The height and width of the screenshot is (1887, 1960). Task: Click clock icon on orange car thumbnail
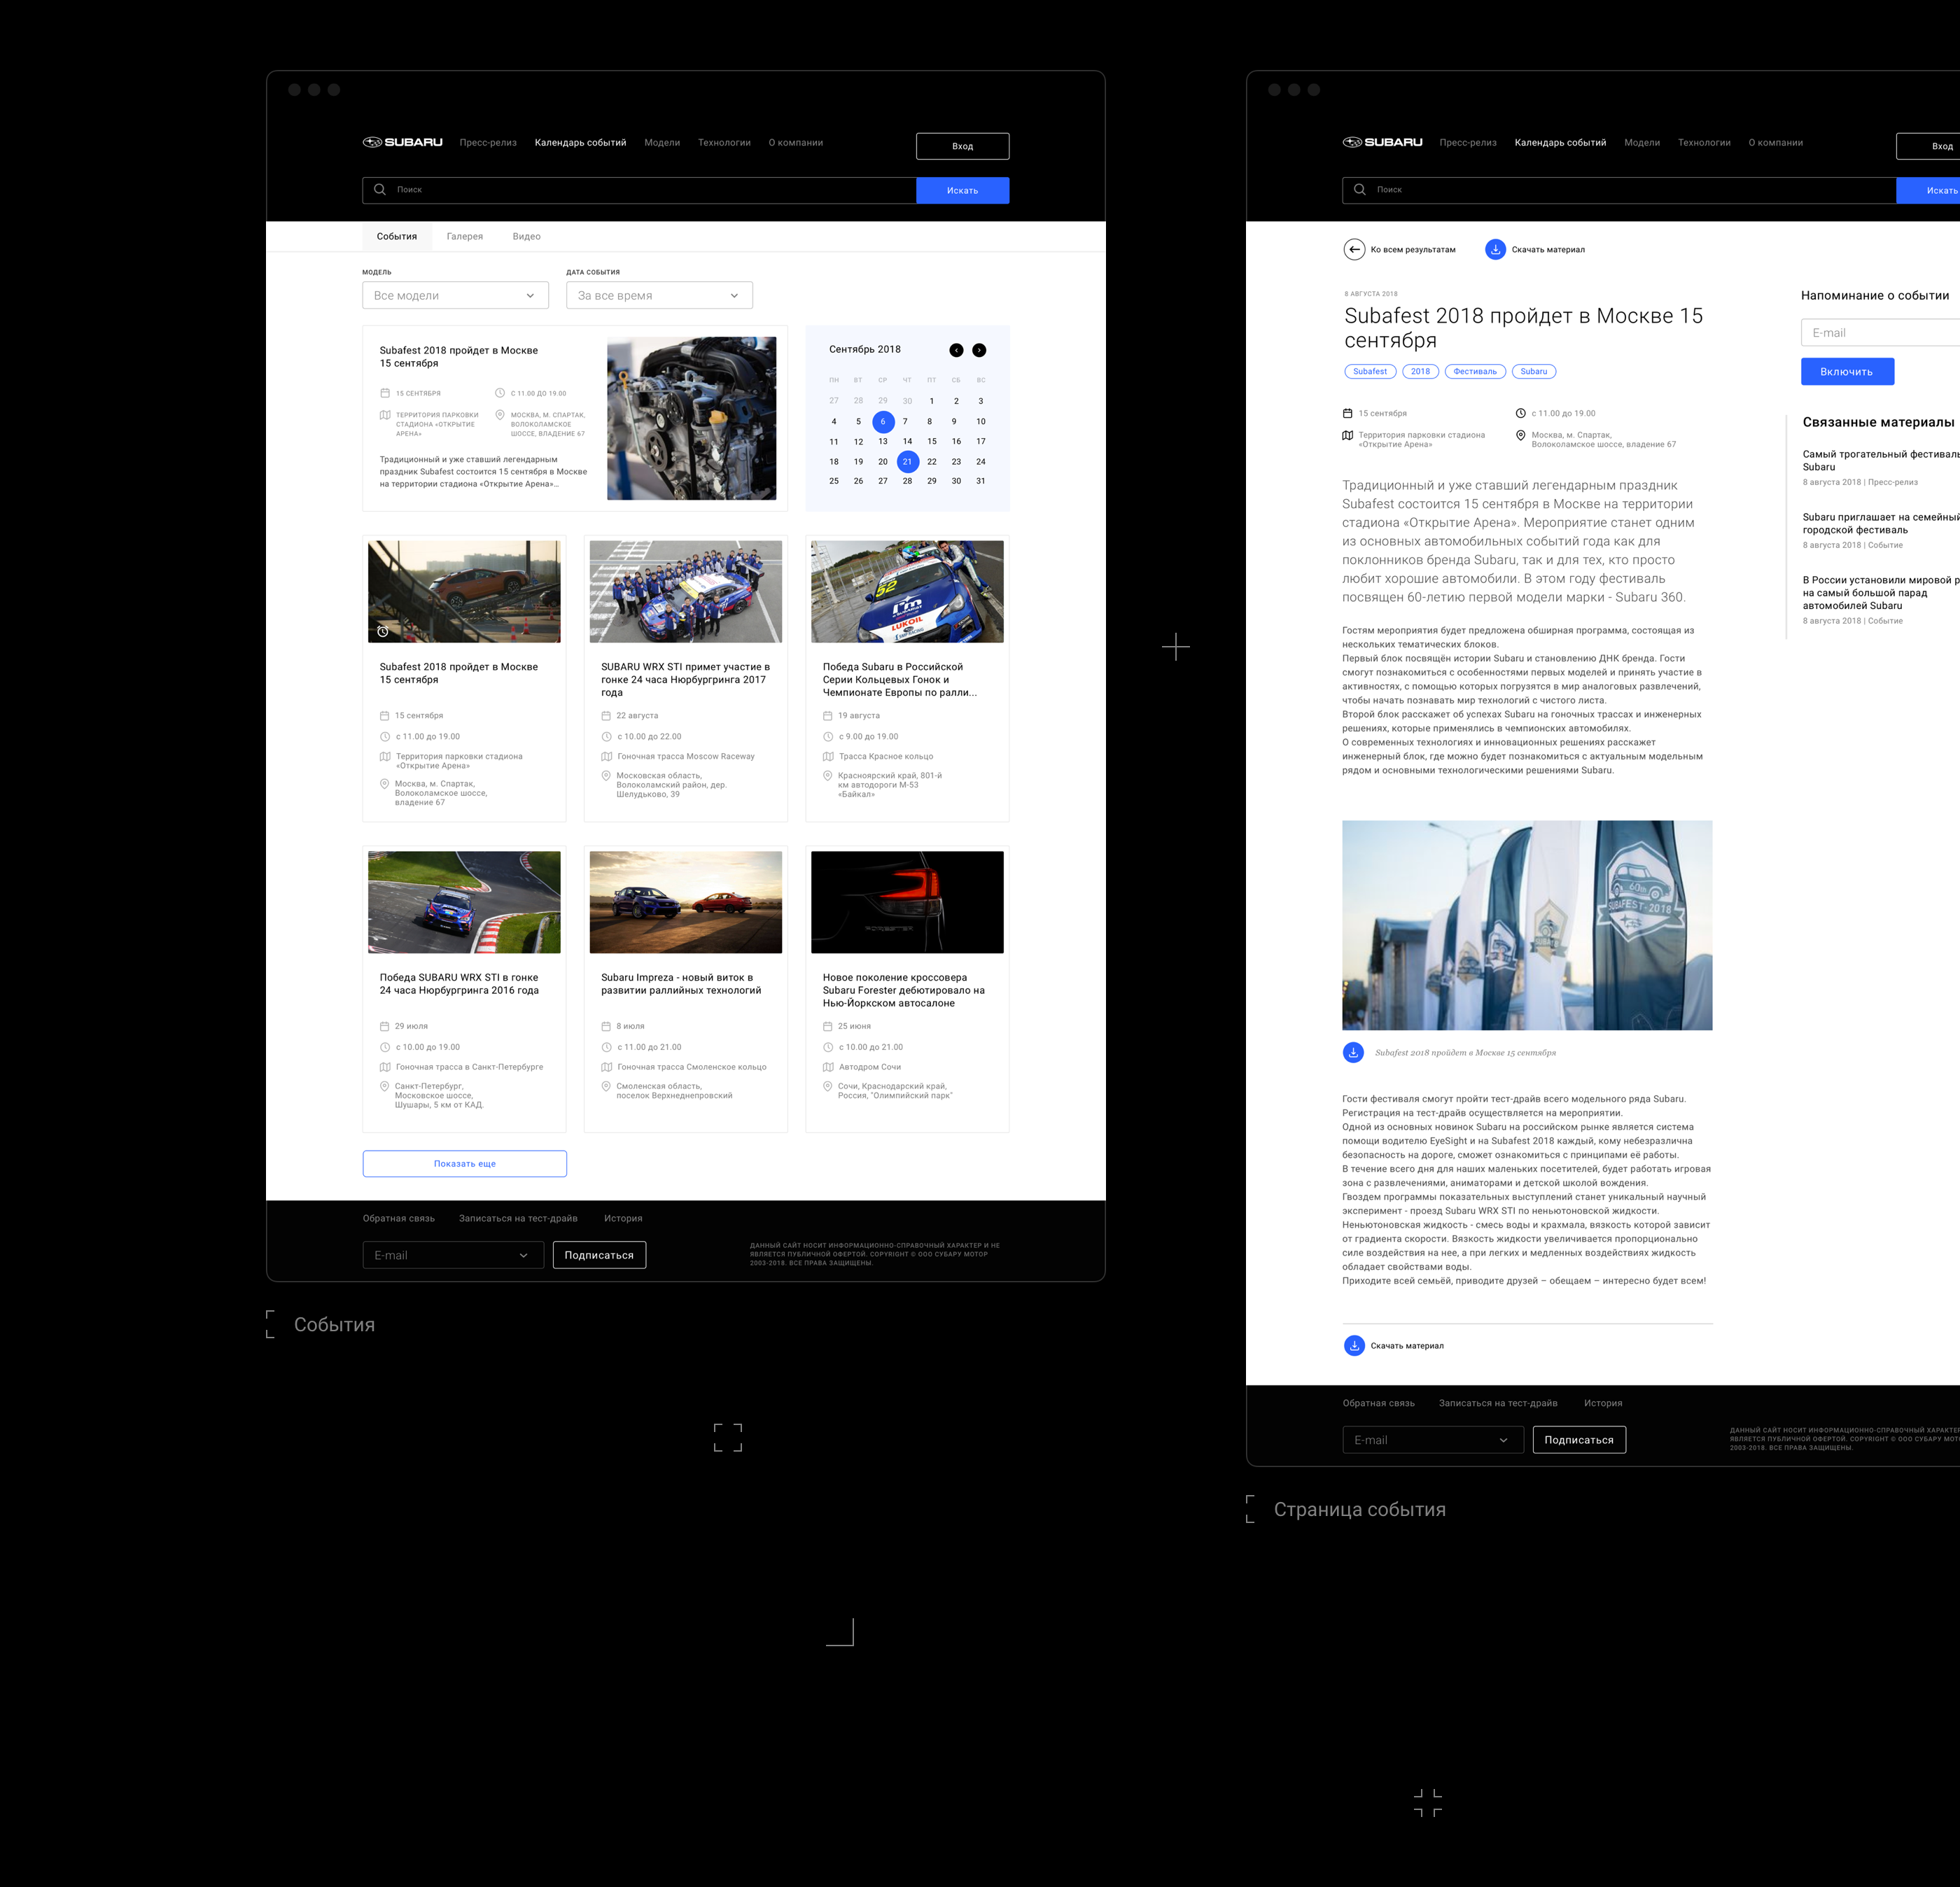(x=383, y=631)
